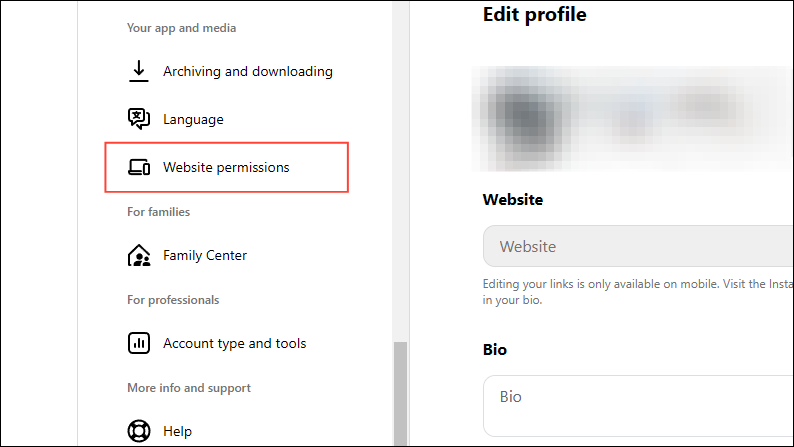The height and width of the screenshot is (447, 794).
Task: Click the Help lifebuoy icon
Action: point(139,431)
